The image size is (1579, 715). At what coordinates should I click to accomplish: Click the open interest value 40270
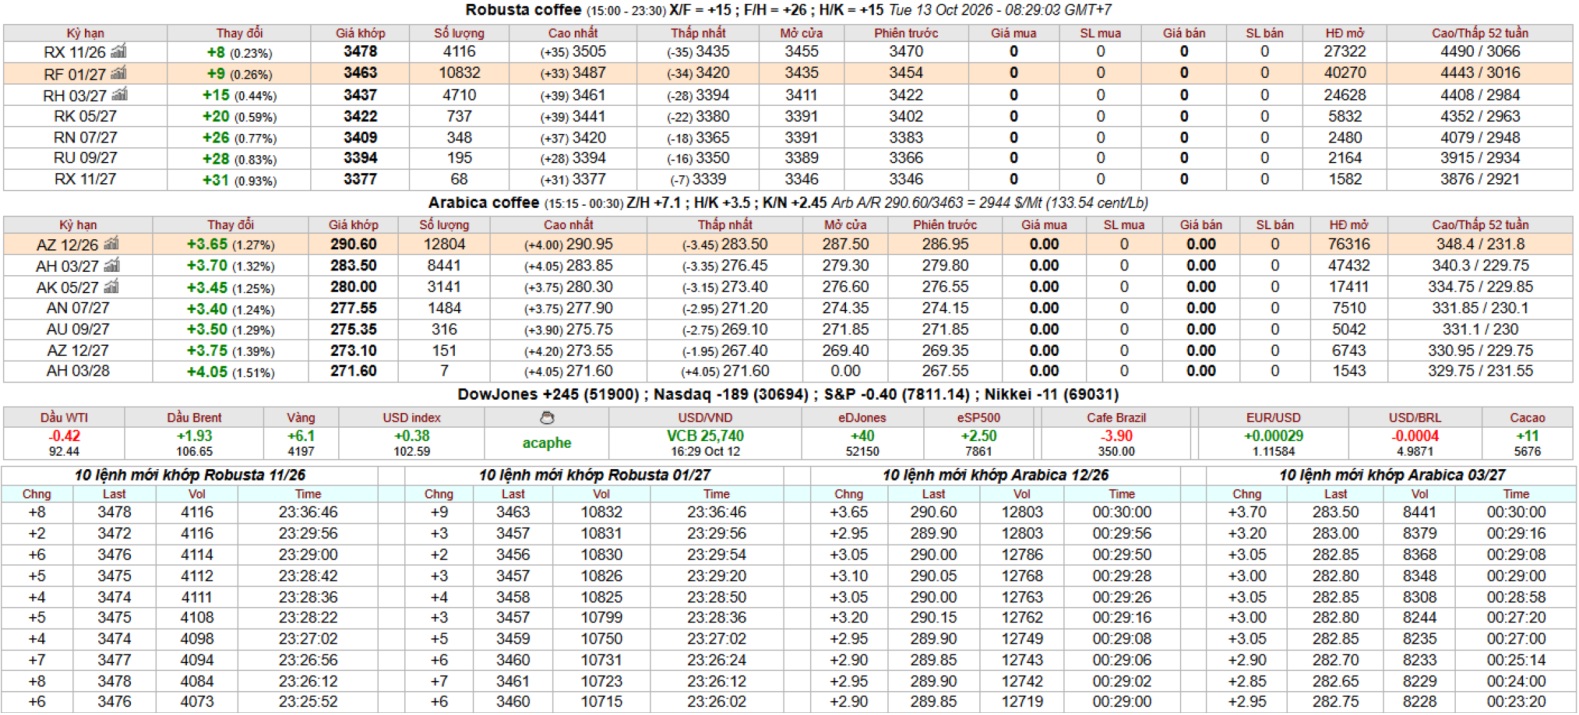click(1345, 73)
